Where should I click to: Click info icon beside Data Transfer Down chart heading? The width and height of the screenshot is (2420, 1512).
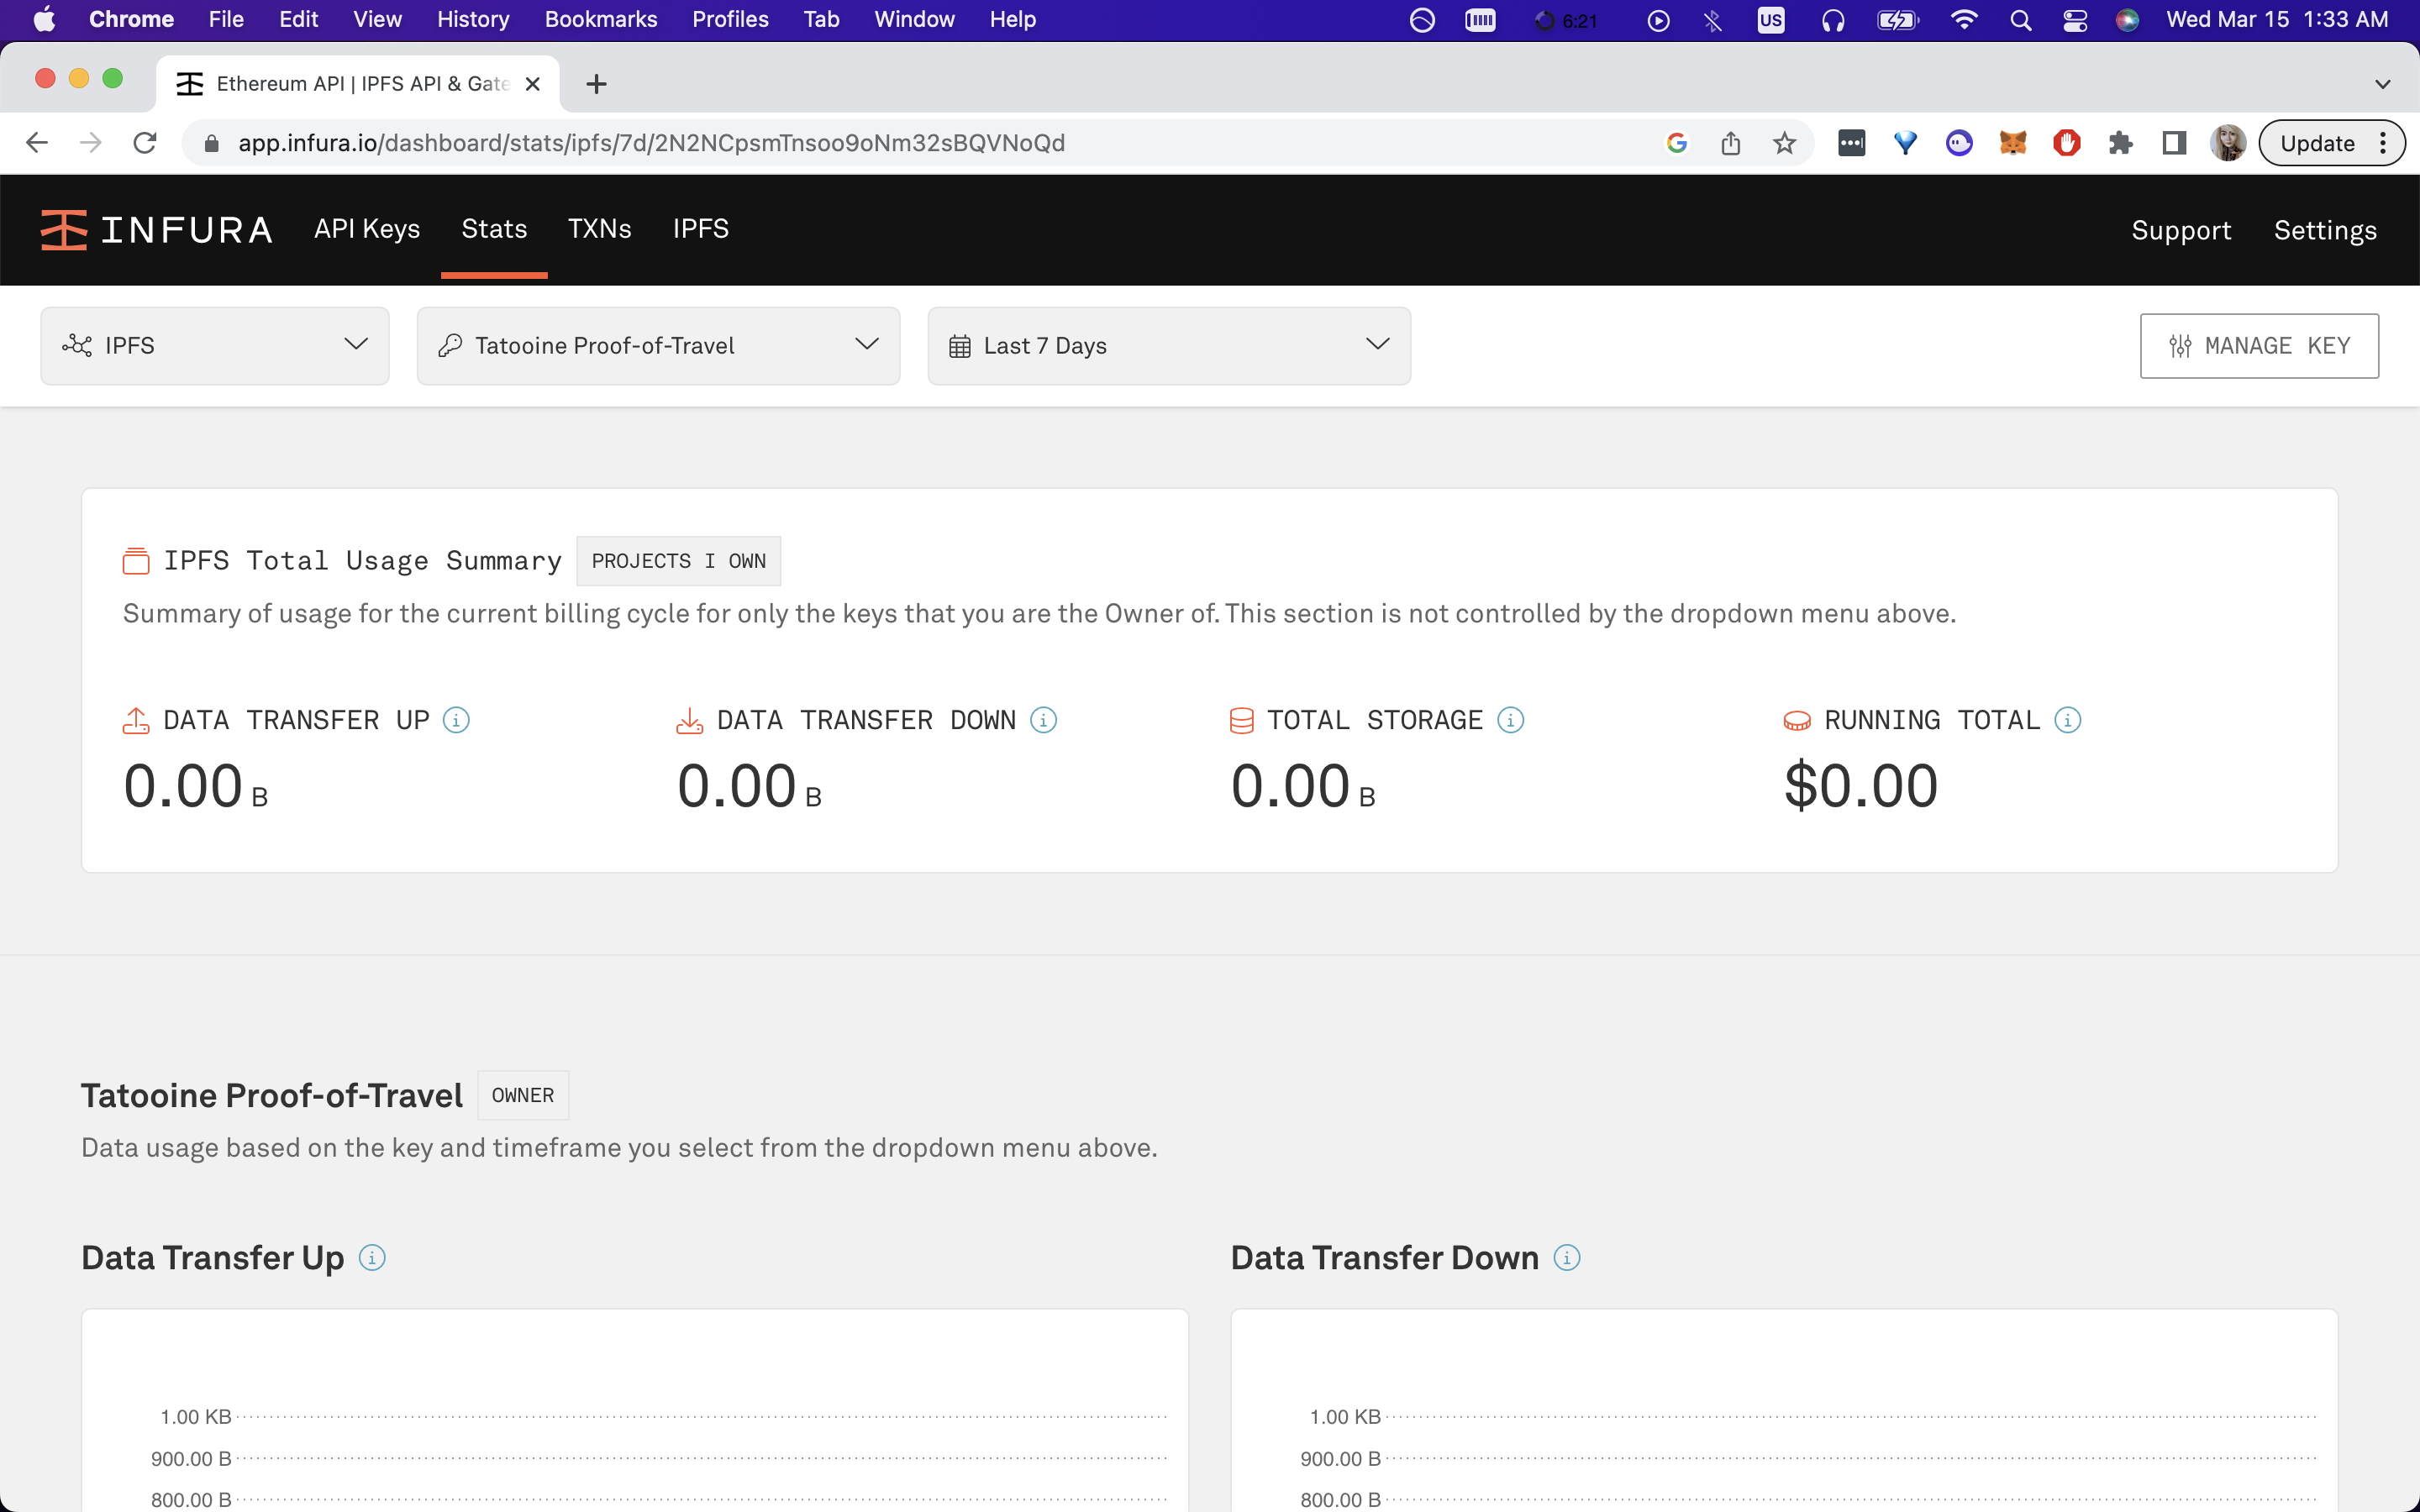(x=1567, y=1258)
